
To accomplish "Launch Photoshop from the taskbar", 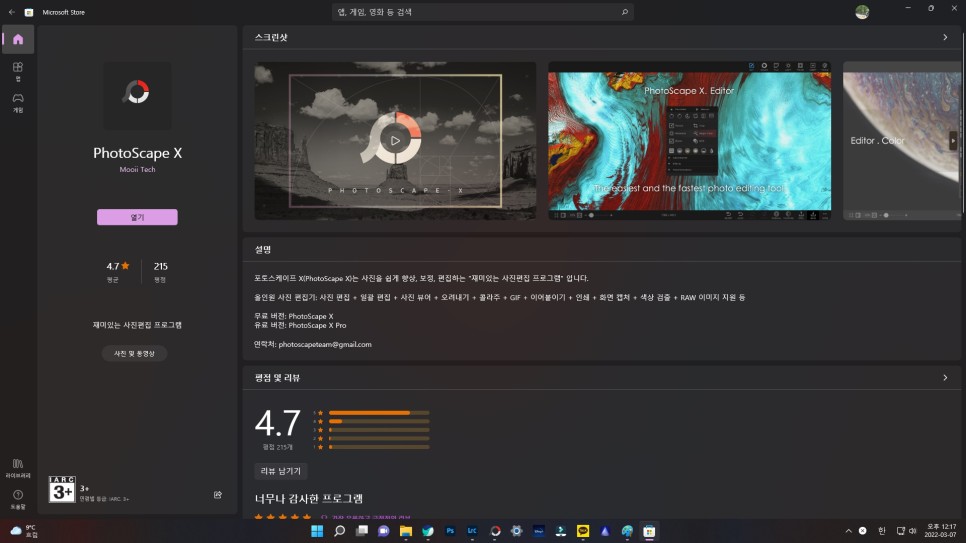I will (x=450, y=531).
